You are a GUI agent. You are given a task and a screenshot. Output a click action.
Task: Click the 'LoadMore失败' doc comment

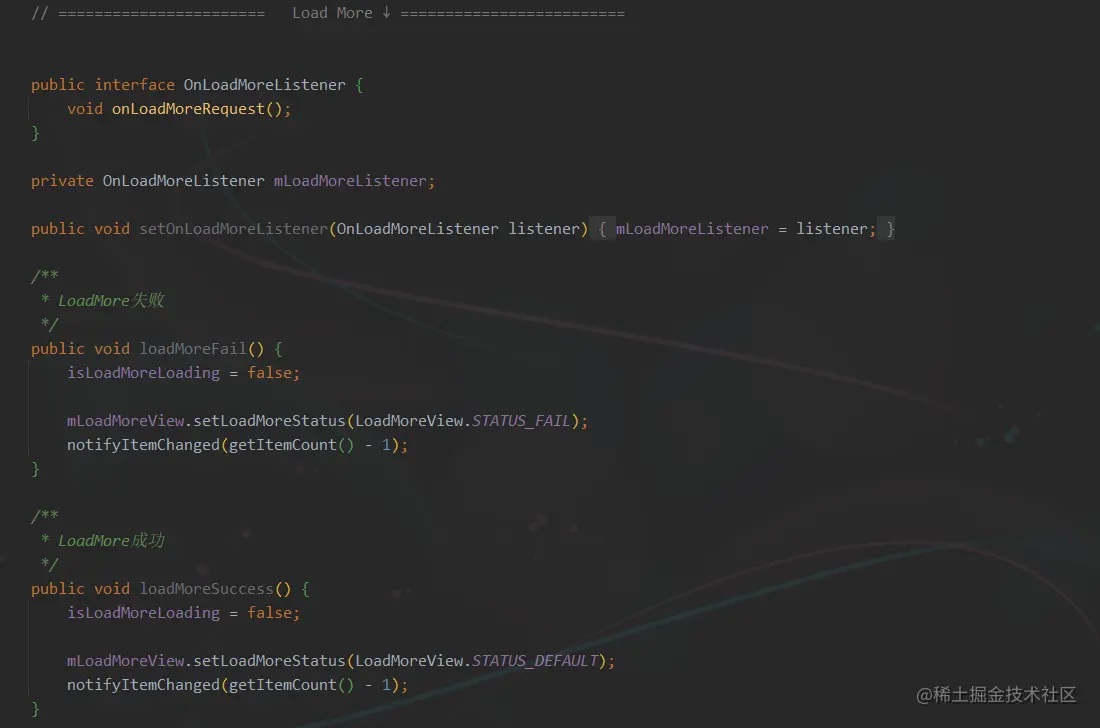tap(111, 301)
